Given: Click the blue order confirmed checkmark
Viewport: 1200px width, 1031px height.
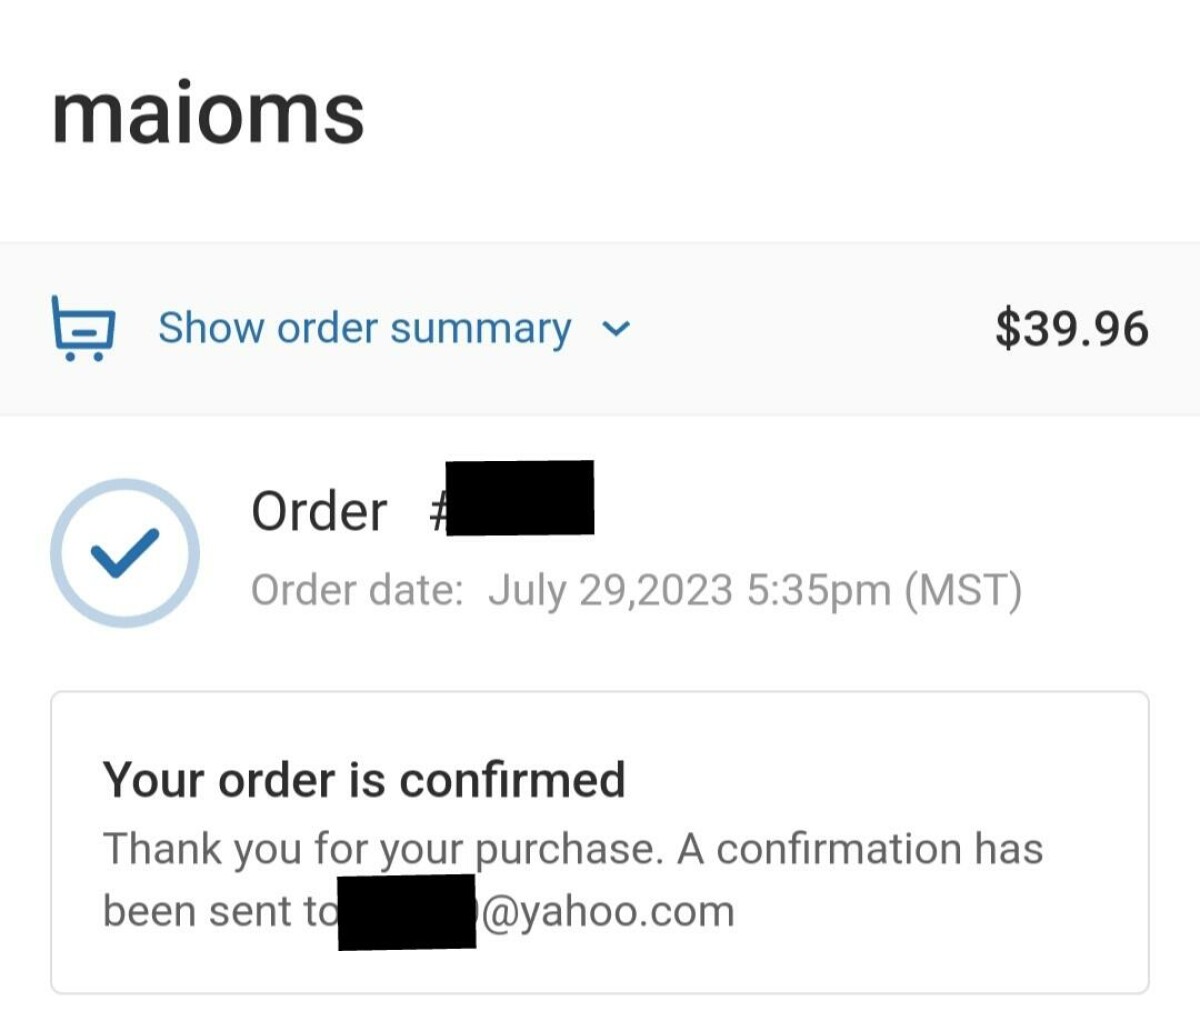Looking at the screenshot, I should [x=125, y=552].
